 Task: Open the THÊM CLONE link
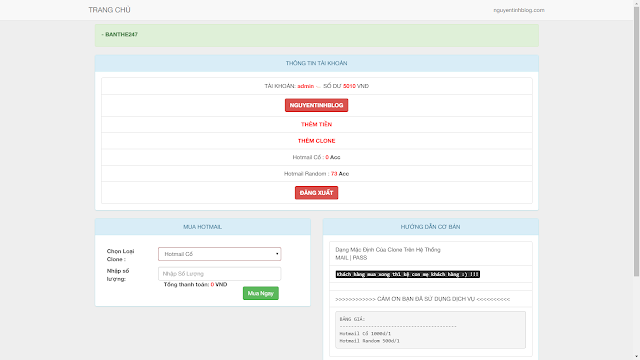(316, 141)
